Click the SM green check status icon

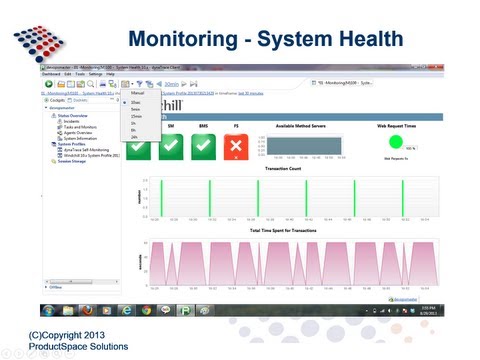[171, 147]
